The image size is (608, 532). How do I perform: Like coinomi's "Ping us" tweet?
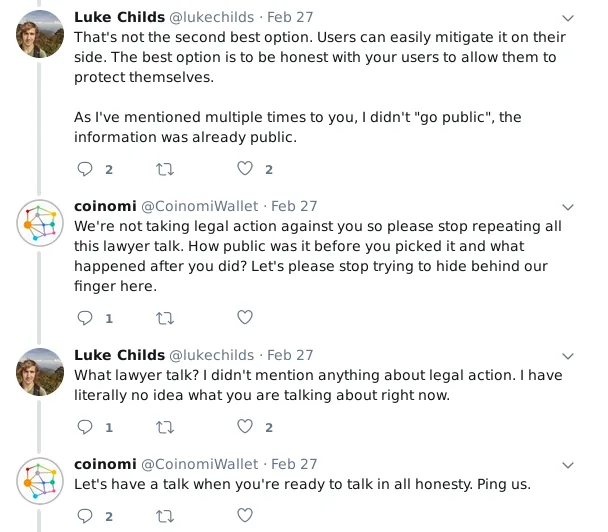(245, 515)
